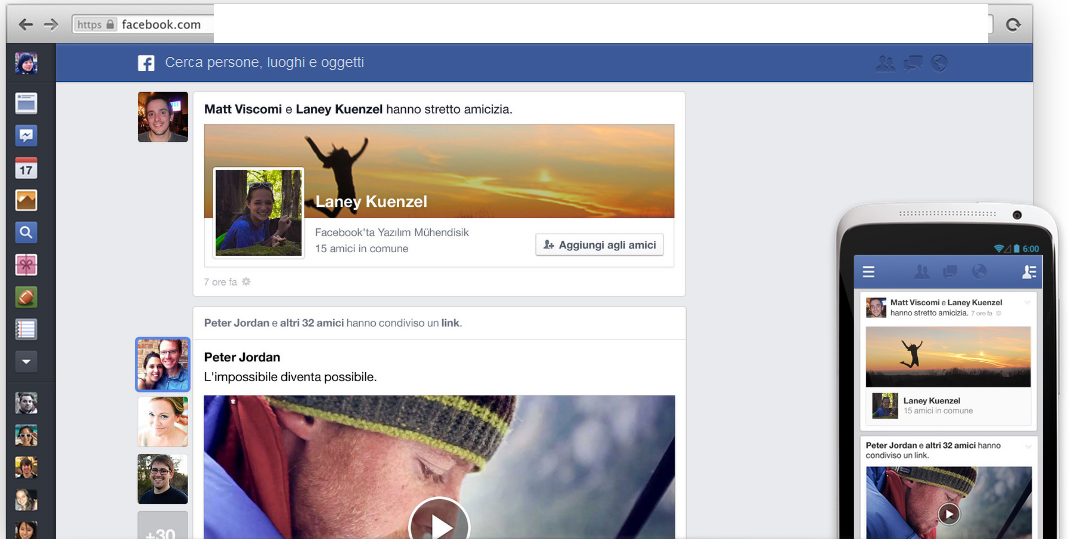1069x539 pixels.
Task: Select the man with glasses avatar beside the post
Action: (x=163, y=479)
